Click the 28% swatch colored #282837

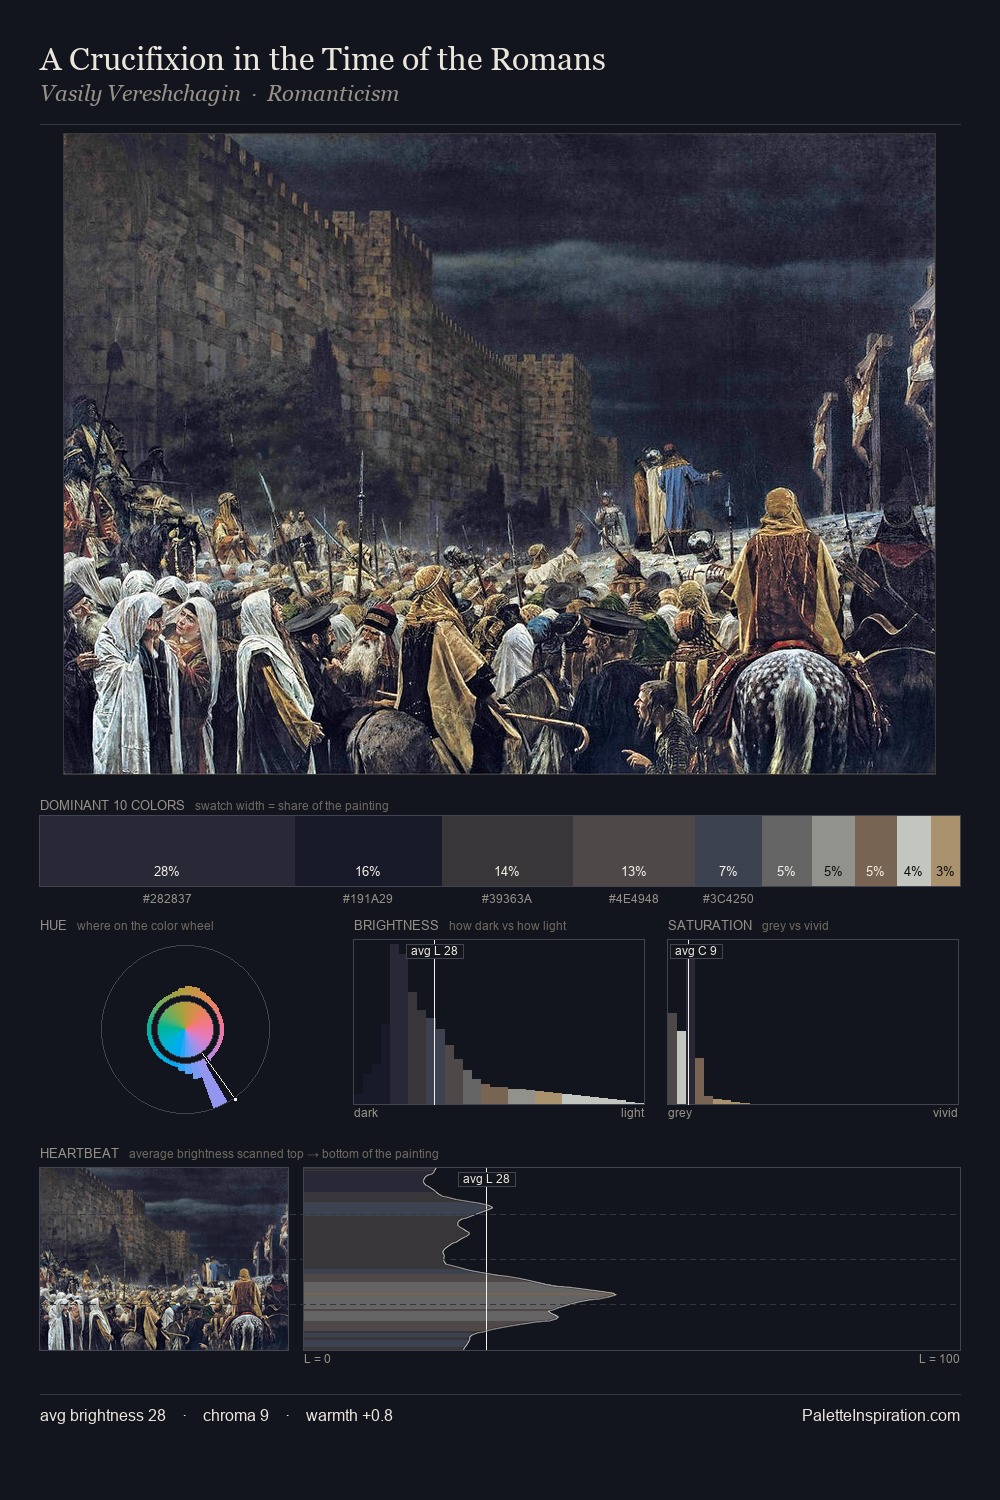[x=167, y=851]
